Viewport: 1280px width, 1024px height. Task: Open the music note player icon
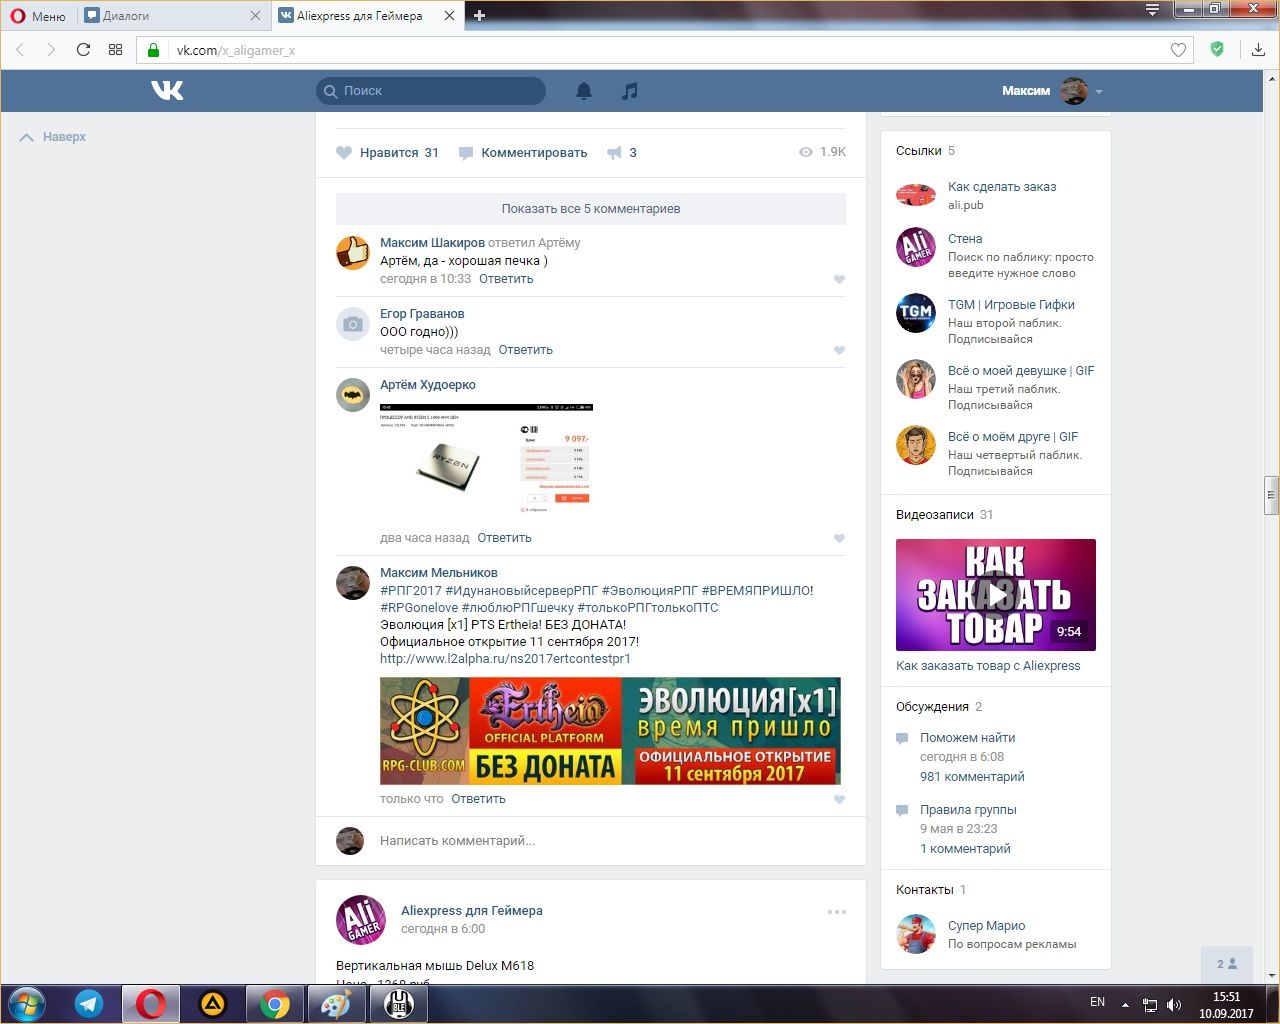coord(629,91)
